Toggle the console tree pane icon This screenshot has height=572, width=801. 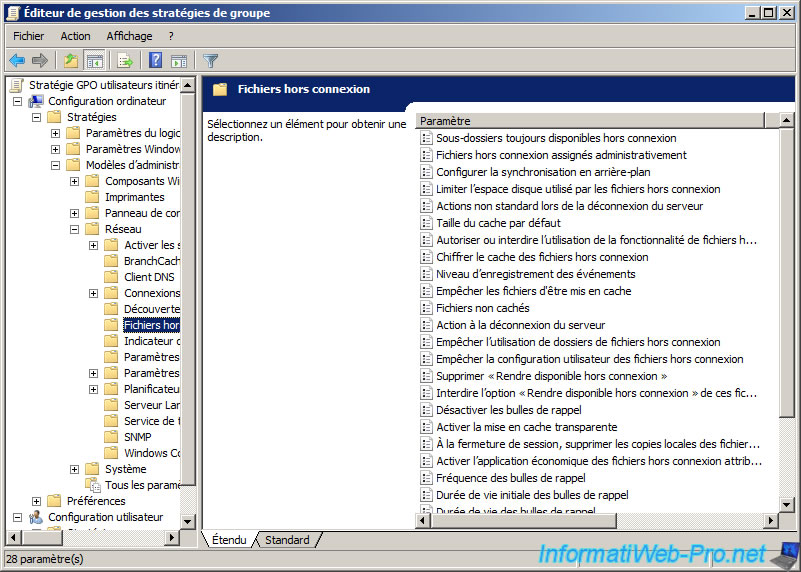tap(95, 61)
